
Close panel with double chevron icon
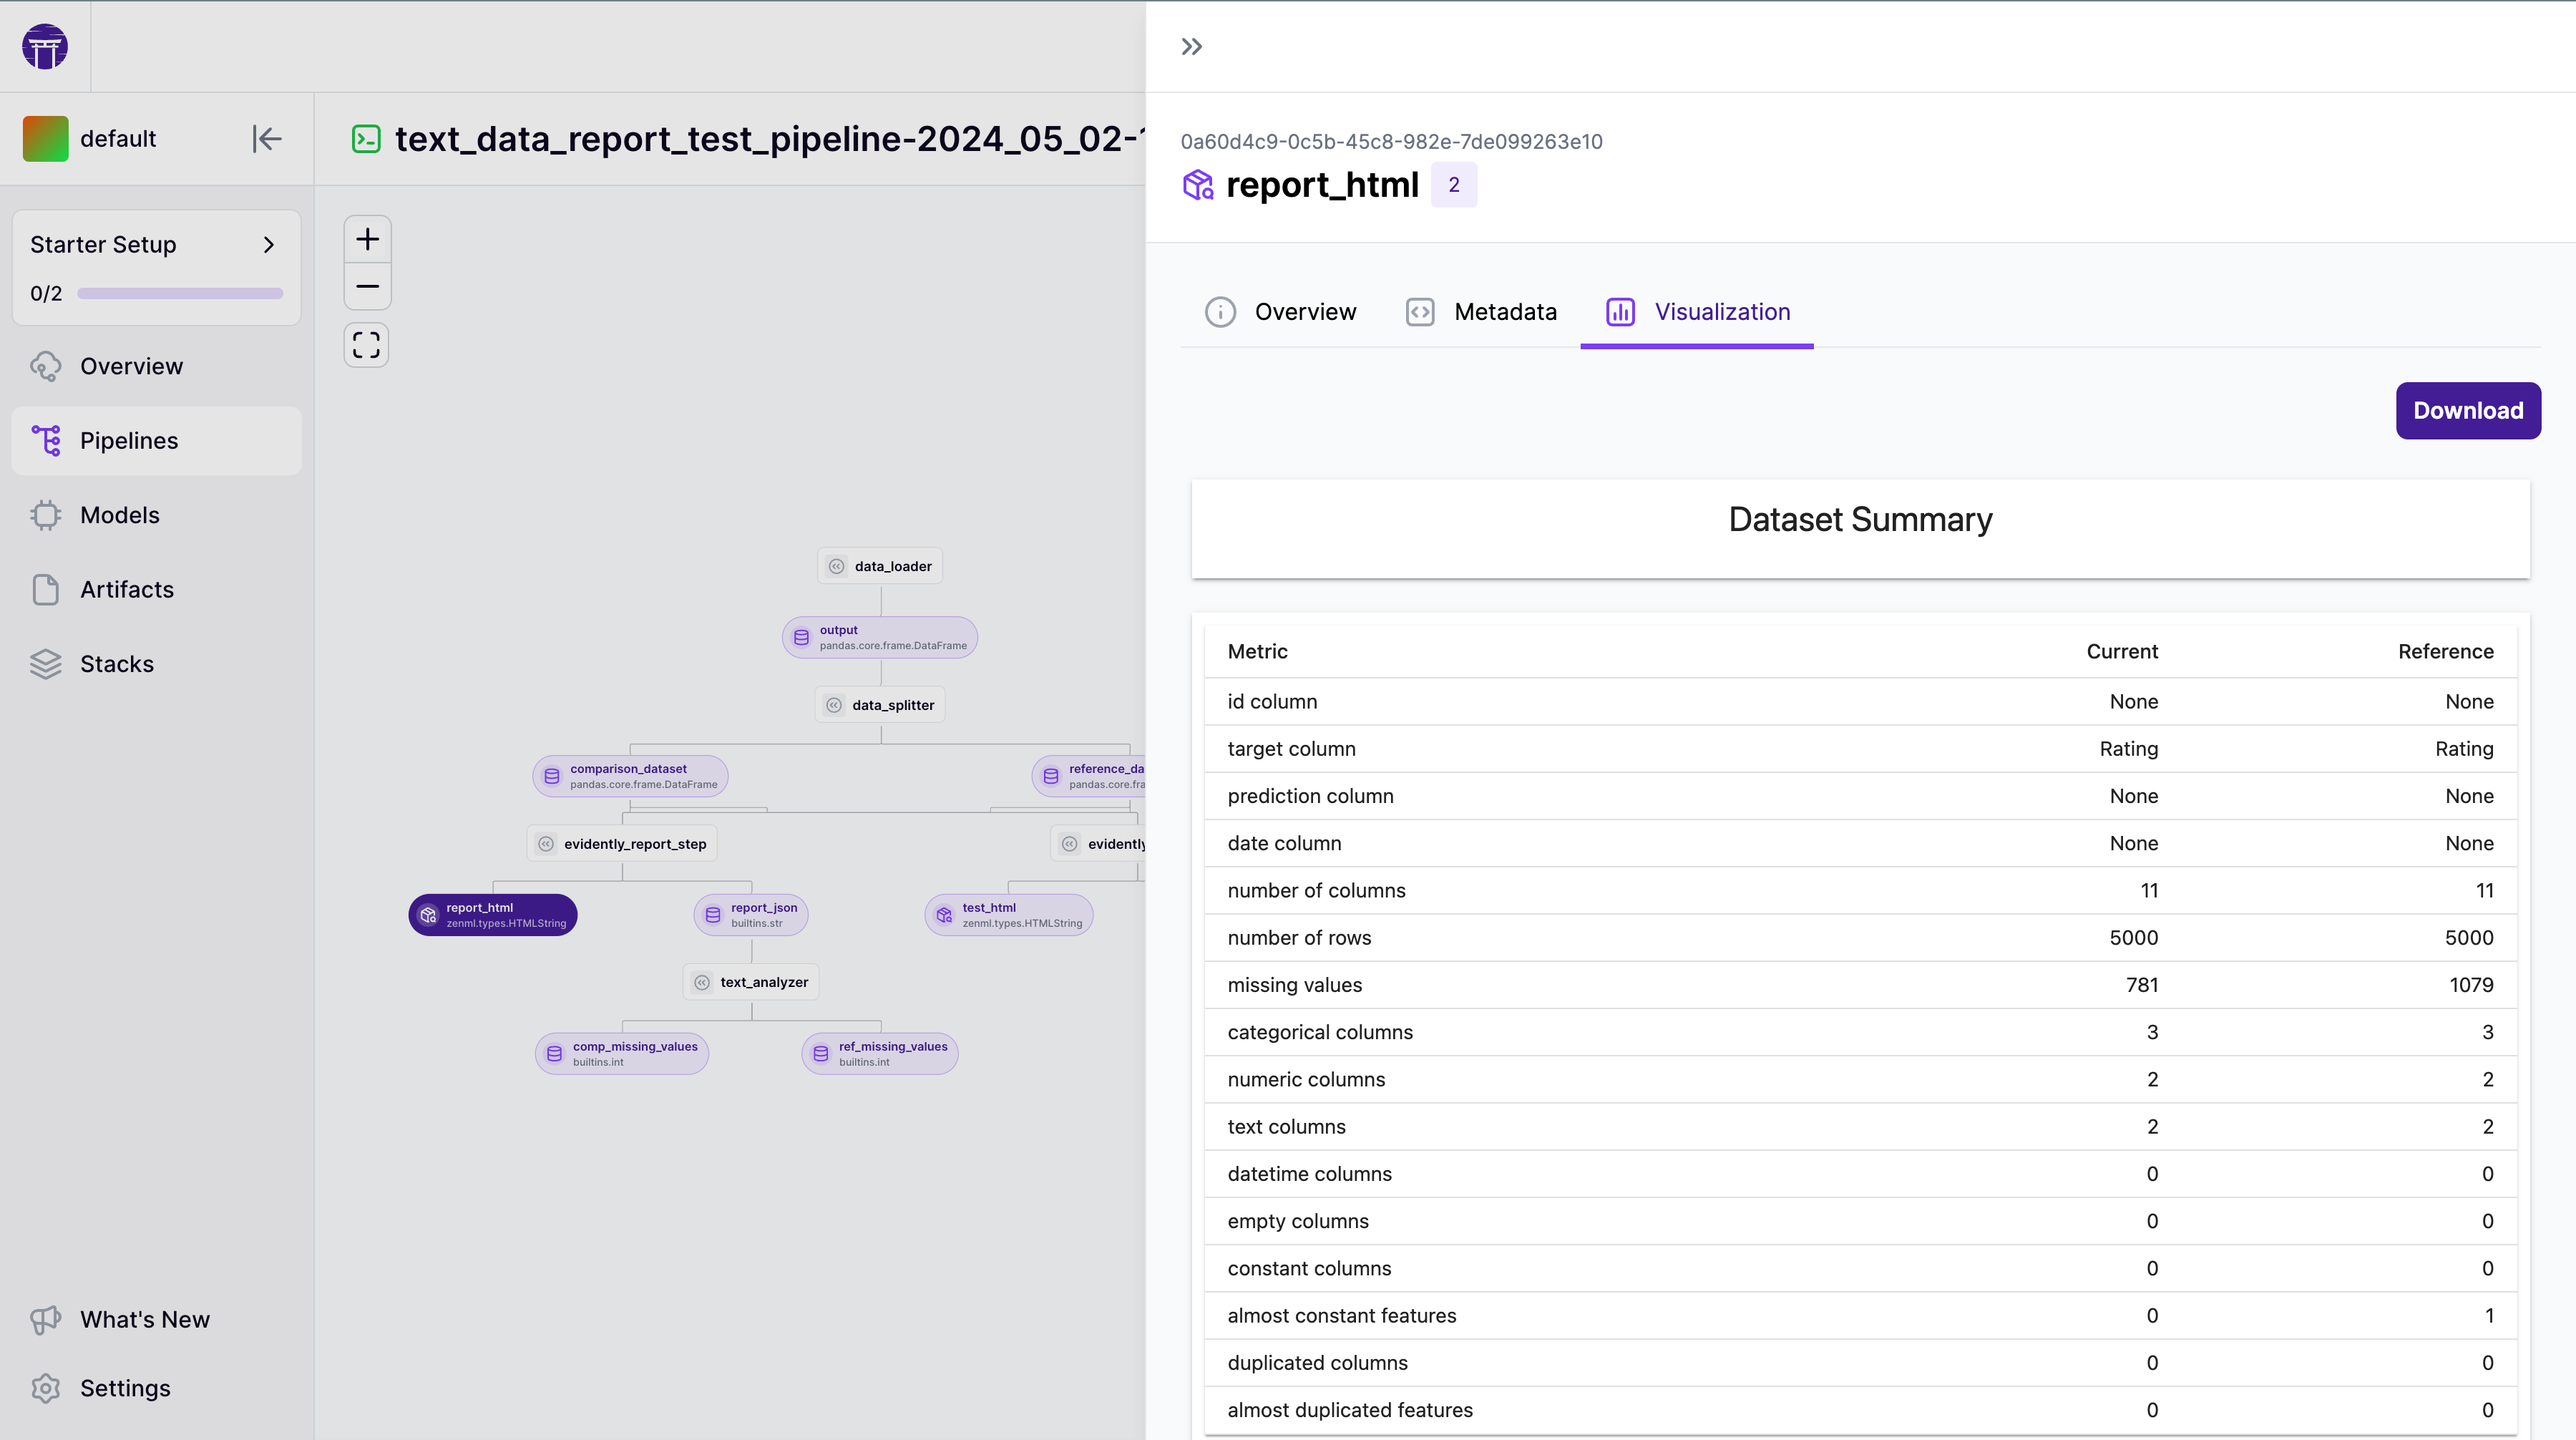[1191, 47]
